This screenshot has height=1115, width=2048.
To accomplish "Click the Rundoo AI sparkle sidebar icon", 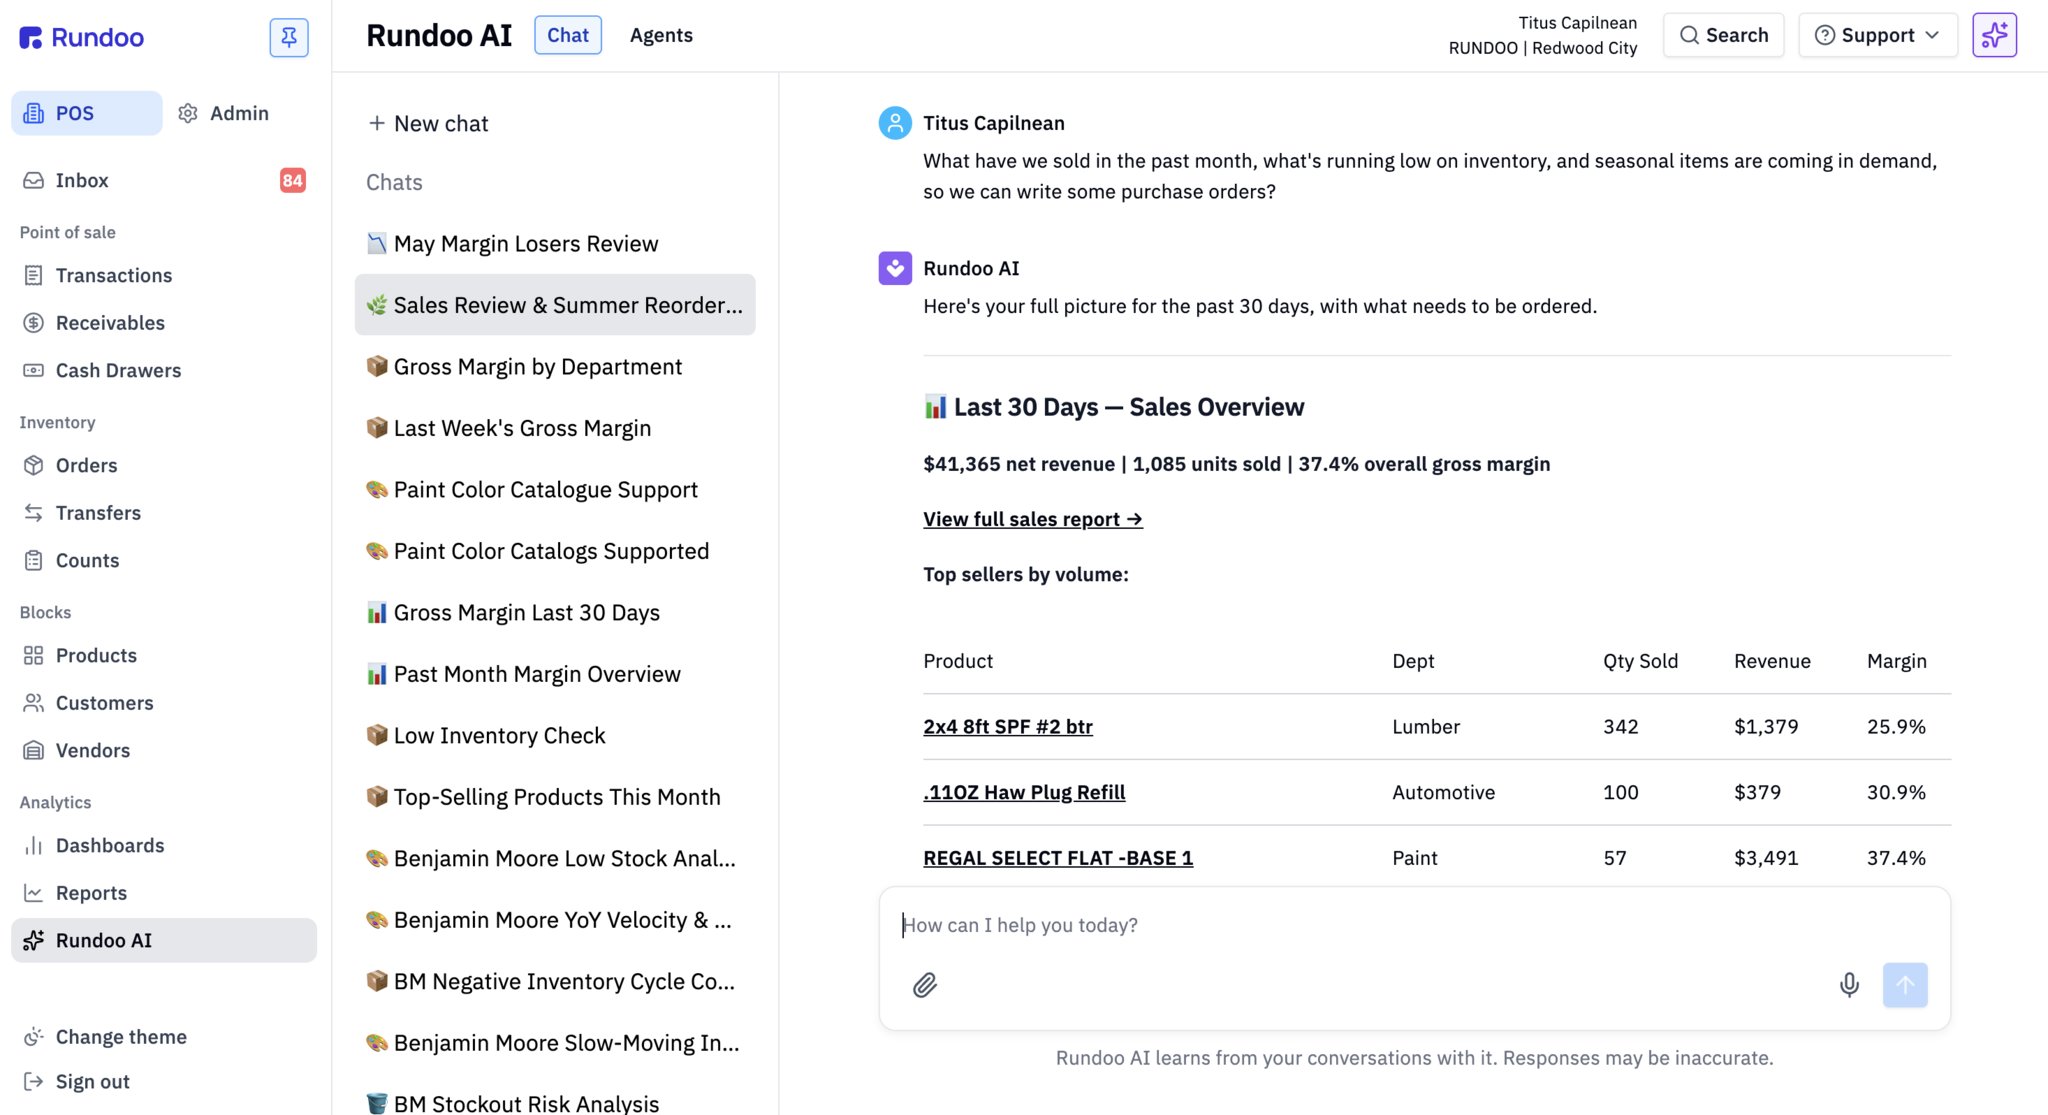I will pos(34,940).
